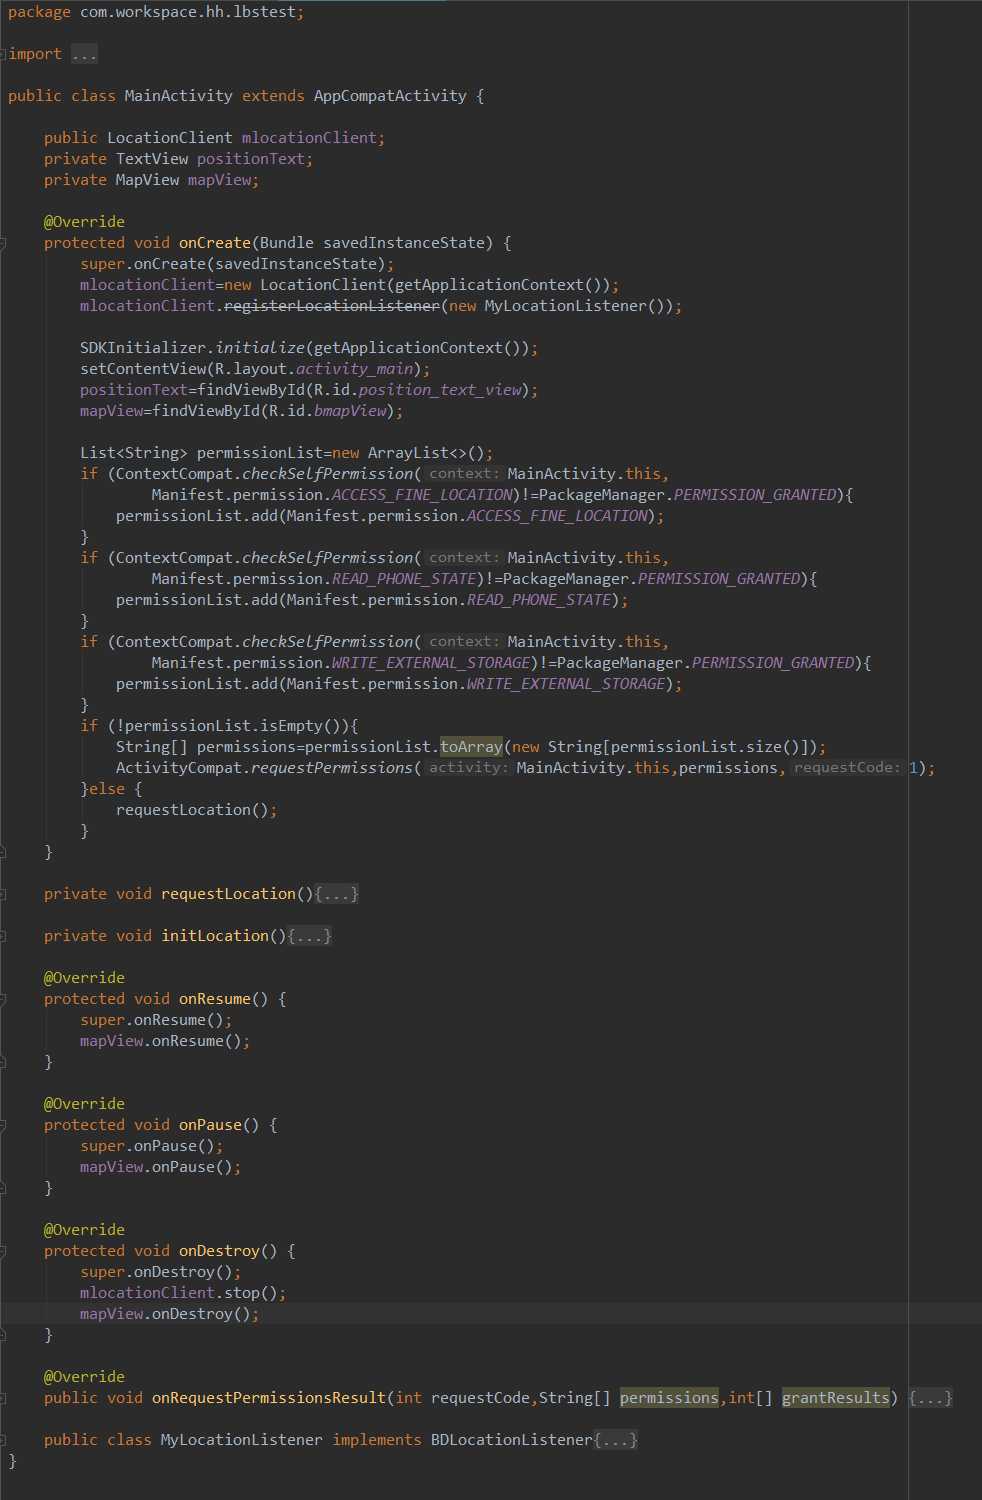Collapse onDestroy using its gutter fold marker
The height and width of the screenshot is (1500, 982).
[x=3, y=1251]
